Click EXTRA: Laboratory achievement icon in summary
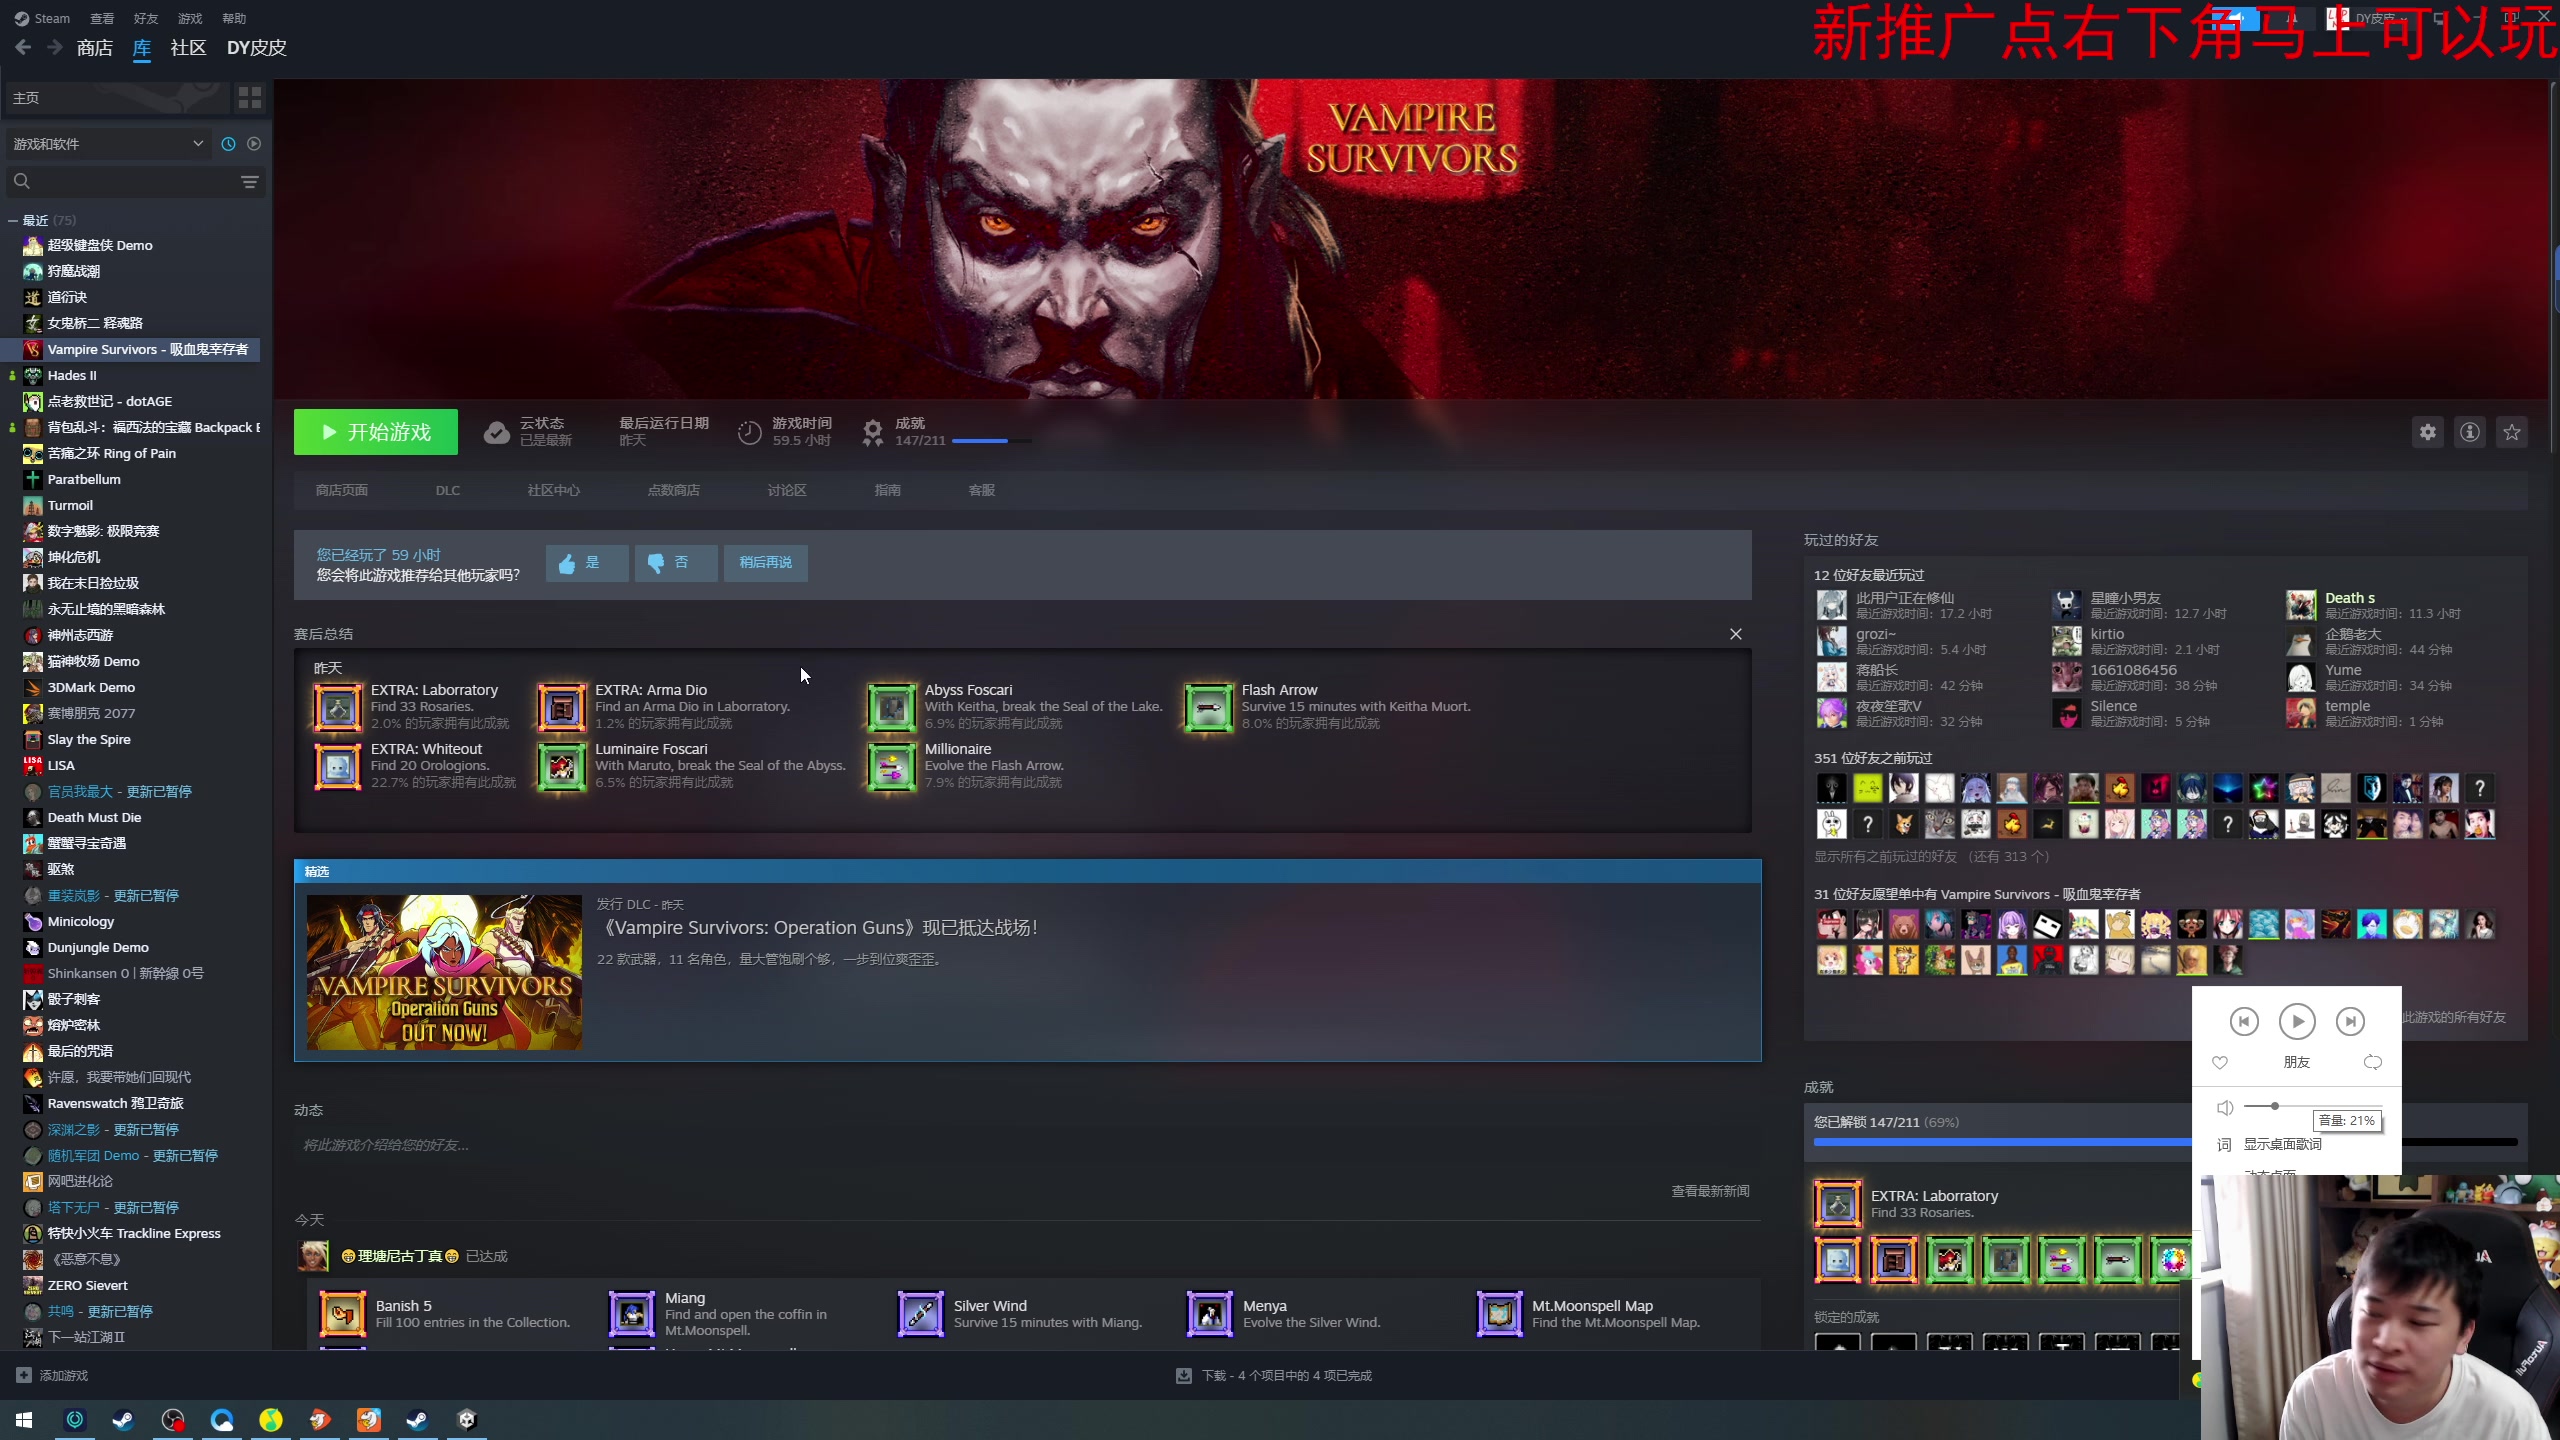2560x1440 pixels. pyautogui.click(x=338, y=707)
